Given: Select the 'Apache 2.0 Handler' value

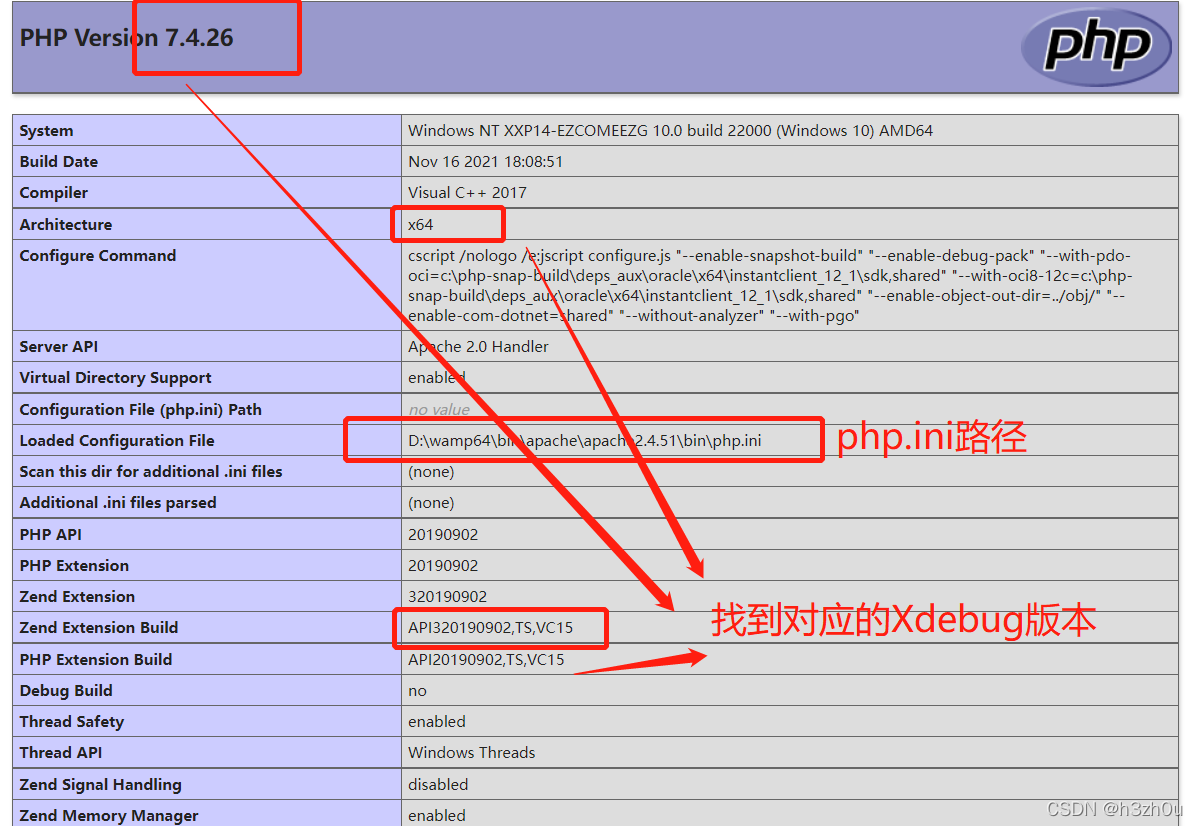Looking at the screenshot, I should coord(478,346).
